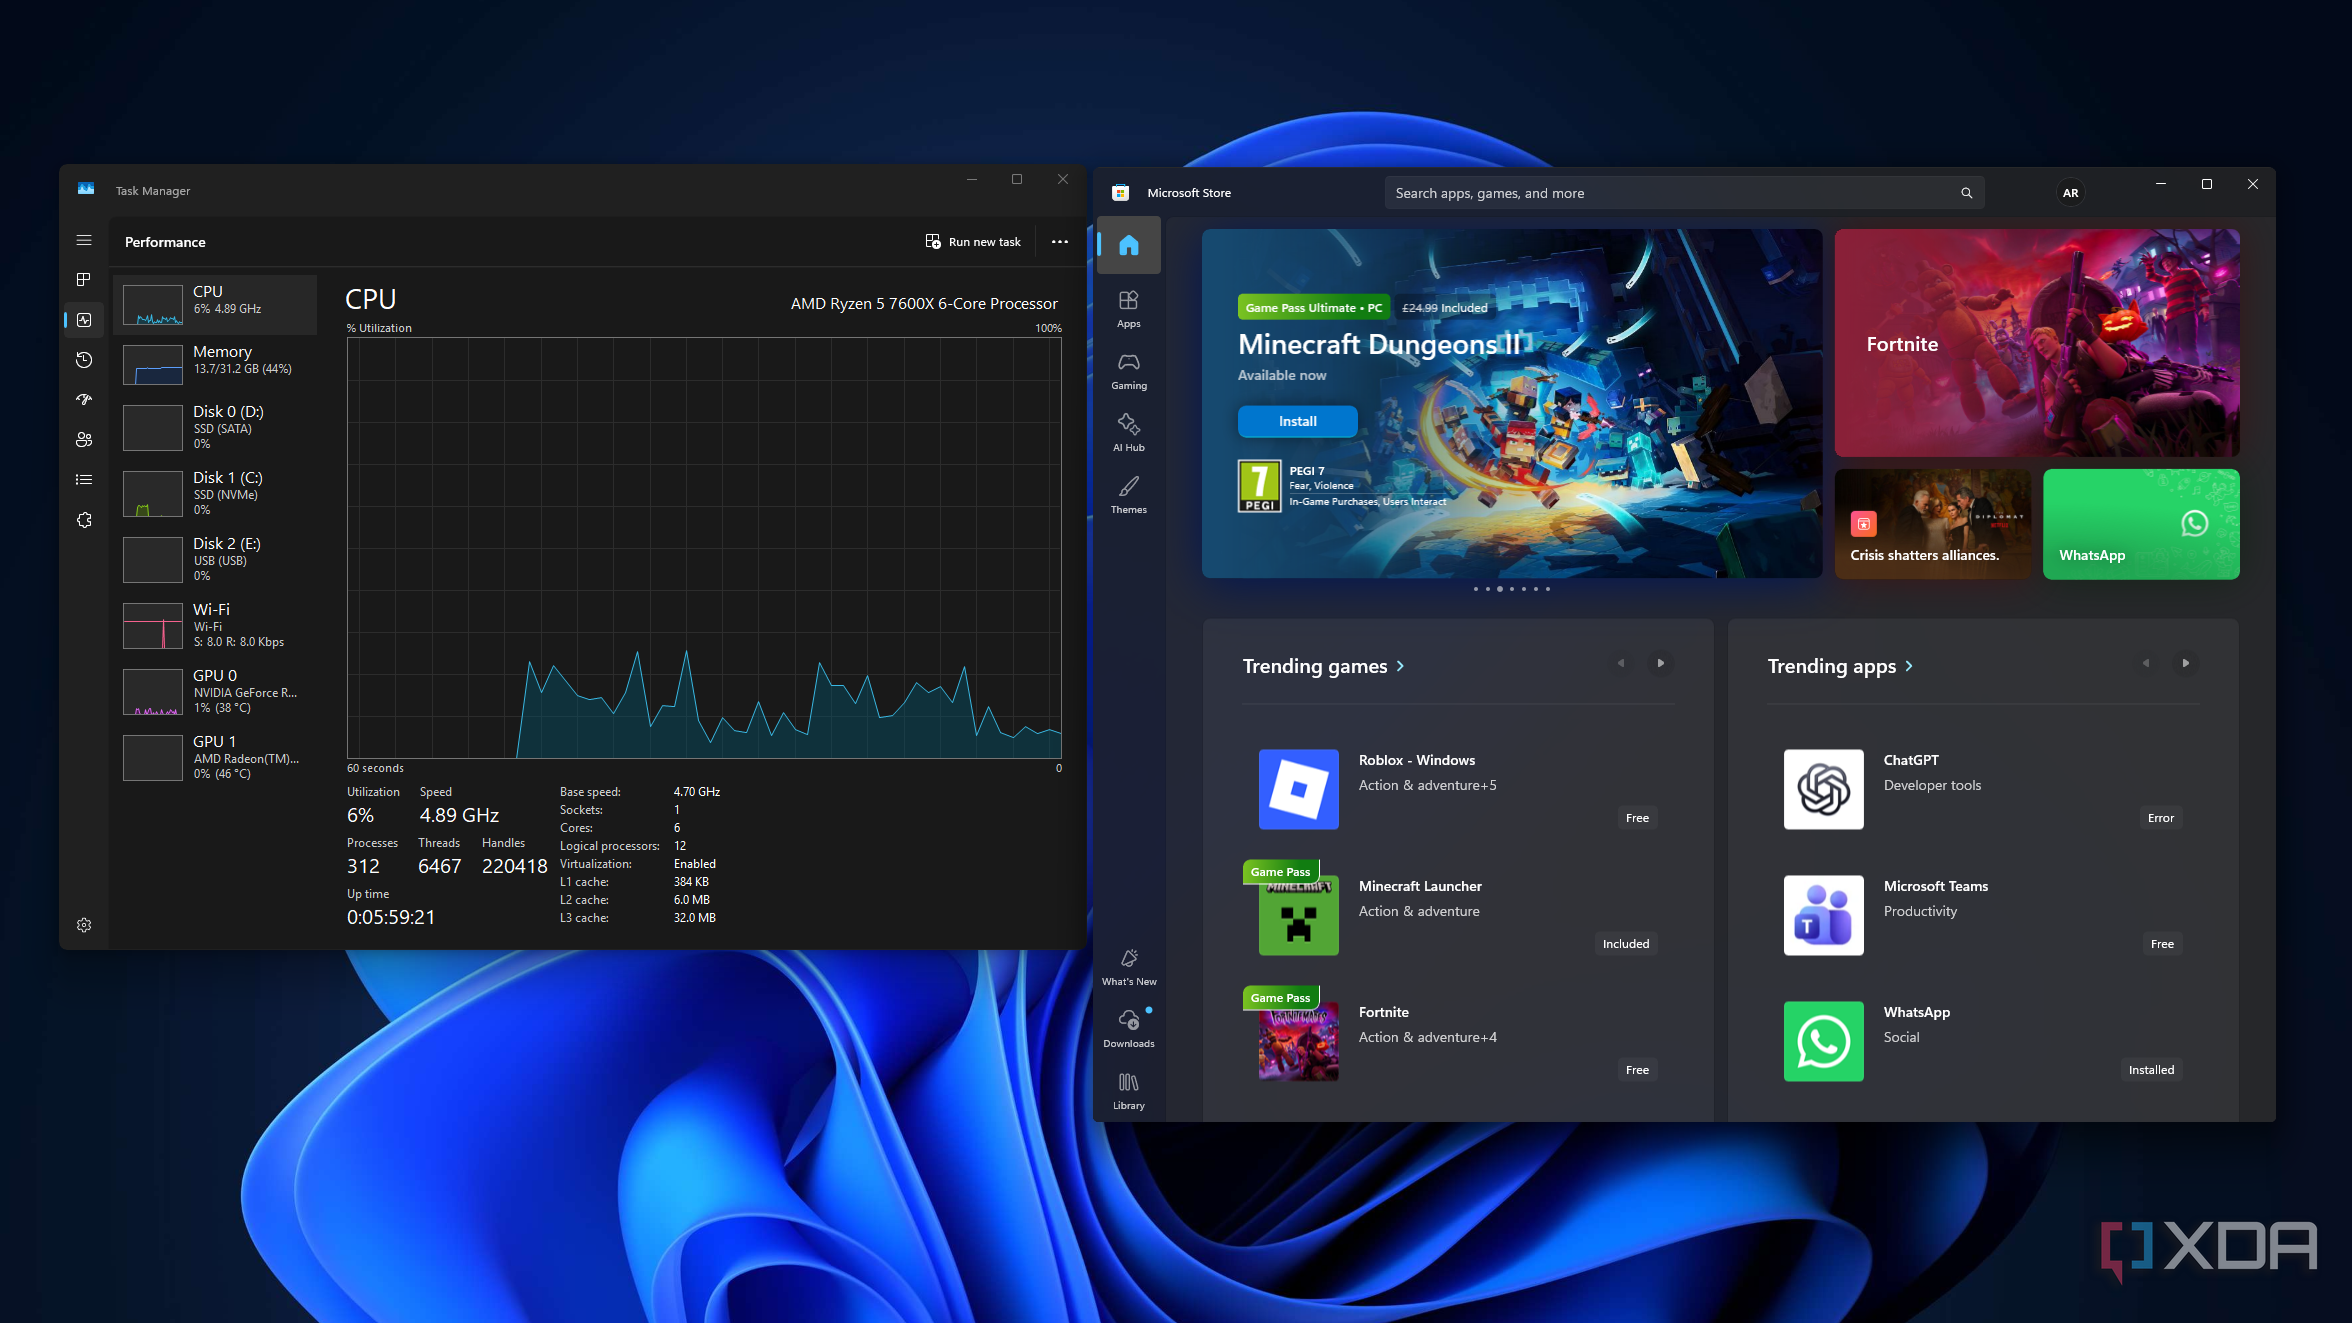Go to Microsoft Store Home

click(1129, 245)
